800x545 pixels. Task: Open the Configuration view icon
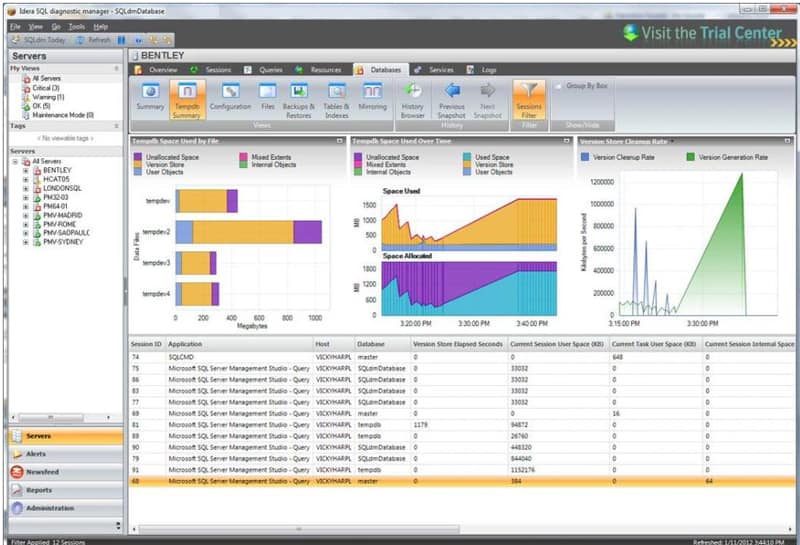230,97
